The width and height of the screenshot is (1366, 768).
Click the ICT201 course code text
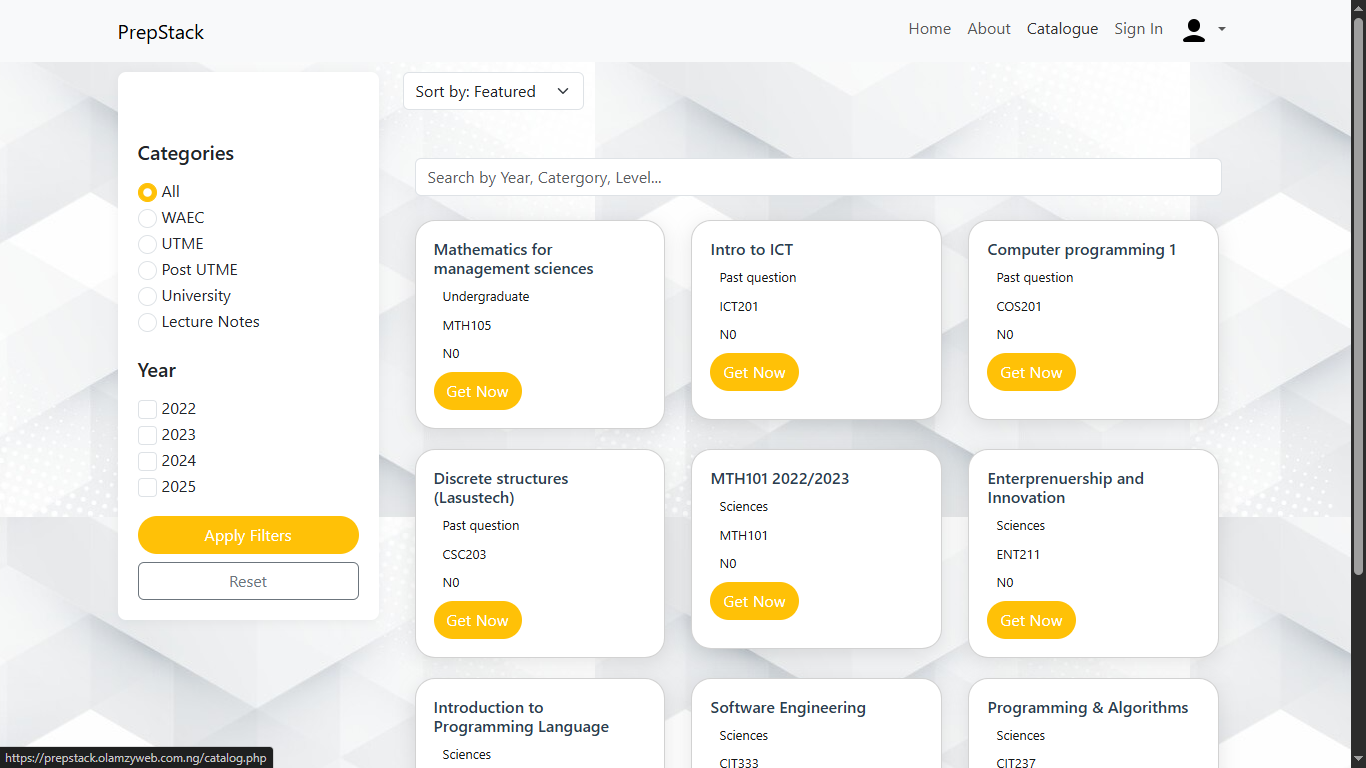739,306
